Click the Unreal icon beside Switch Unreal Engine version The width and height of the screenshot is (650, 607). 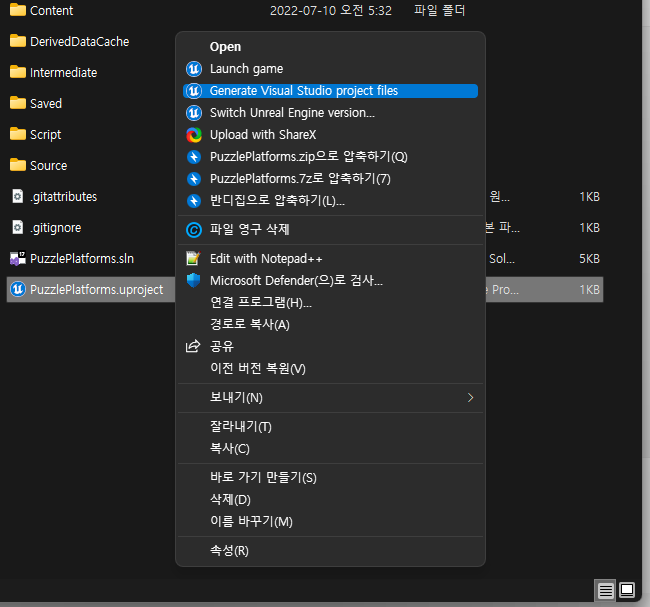coord(194,113)
